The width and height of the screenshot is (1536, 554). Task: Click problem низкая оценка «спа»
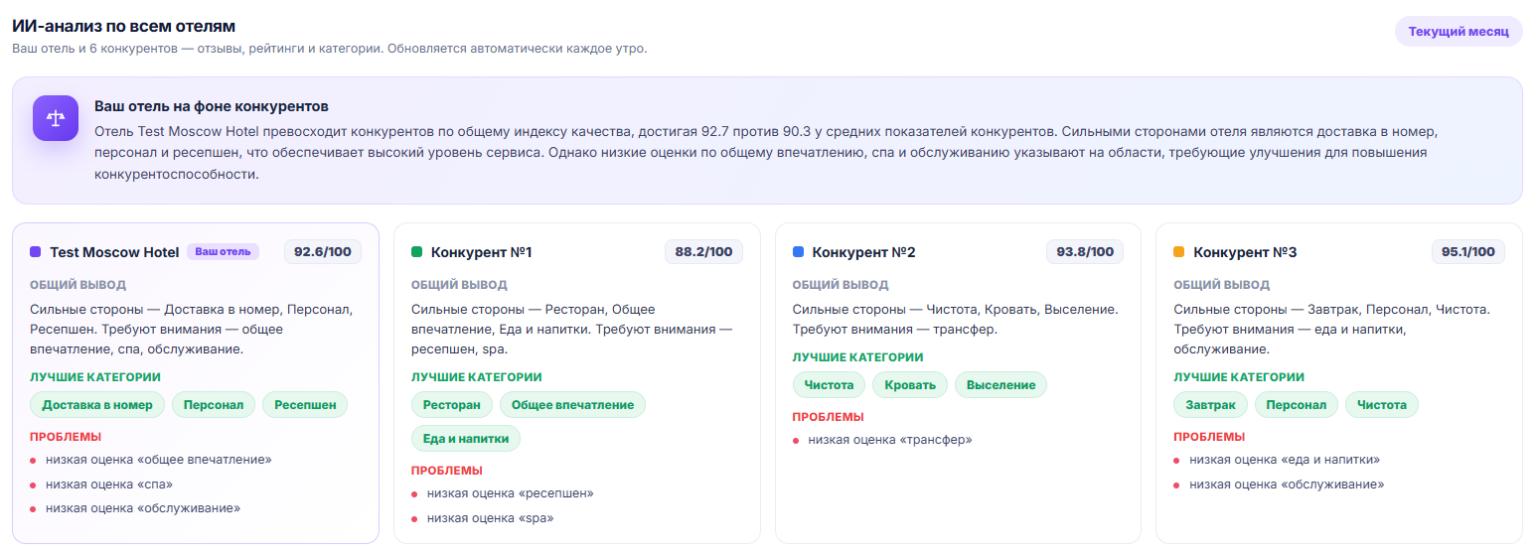pos(109,484)
